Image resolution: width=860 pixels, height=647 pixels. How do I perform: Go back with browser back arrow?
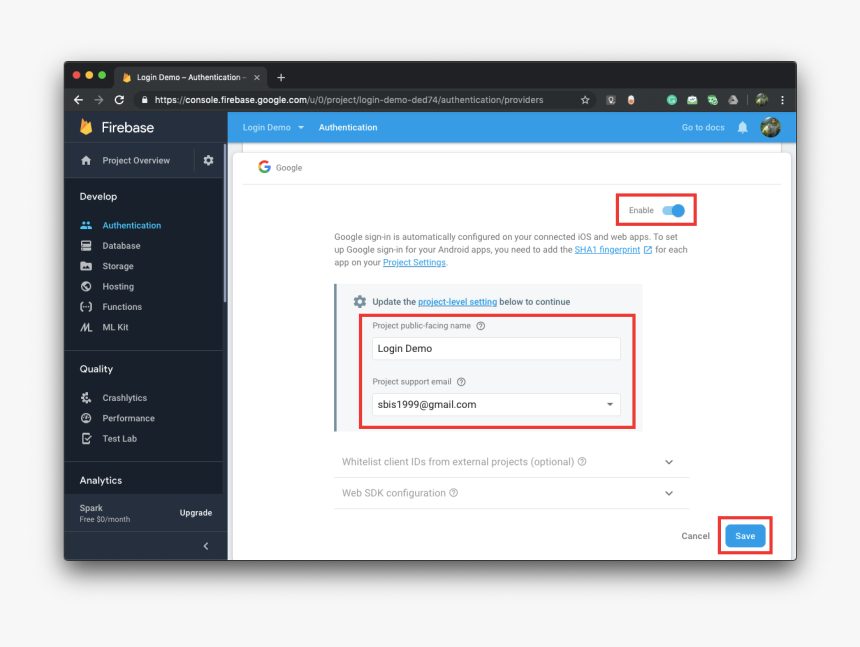pyautogui.click(x=78, y=100)
